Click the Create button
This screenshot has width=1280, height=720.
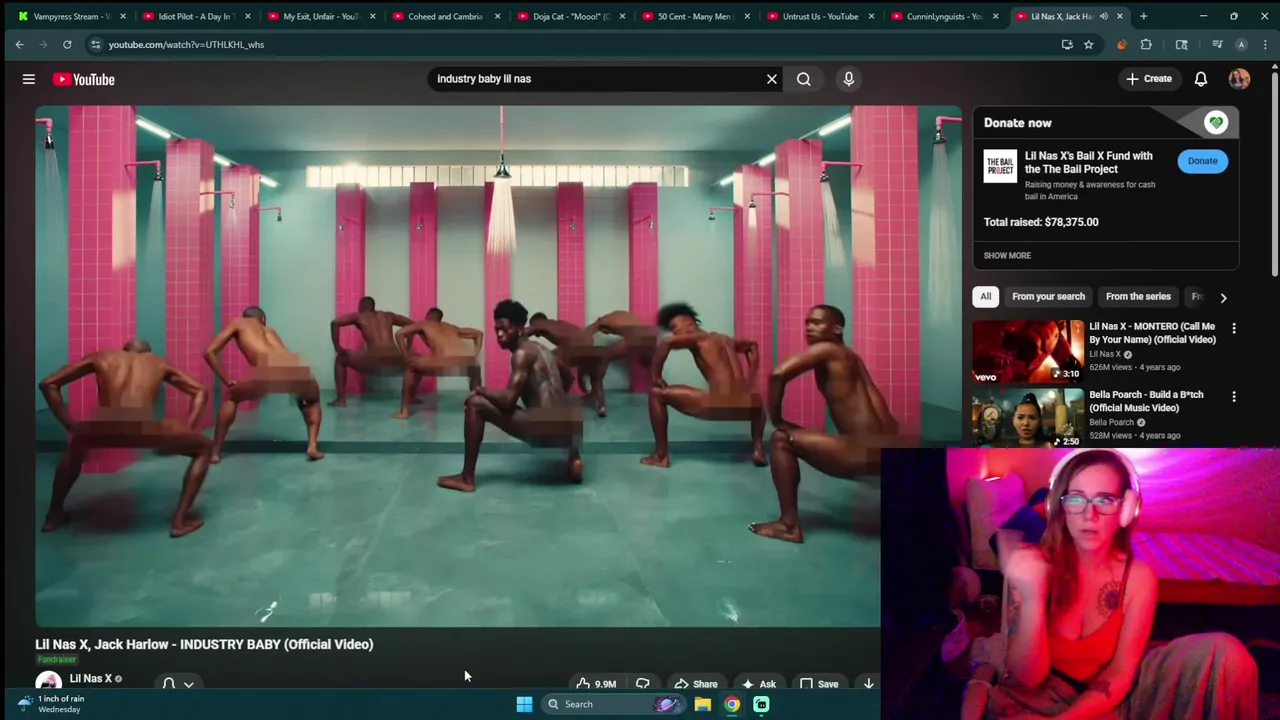1149,79
